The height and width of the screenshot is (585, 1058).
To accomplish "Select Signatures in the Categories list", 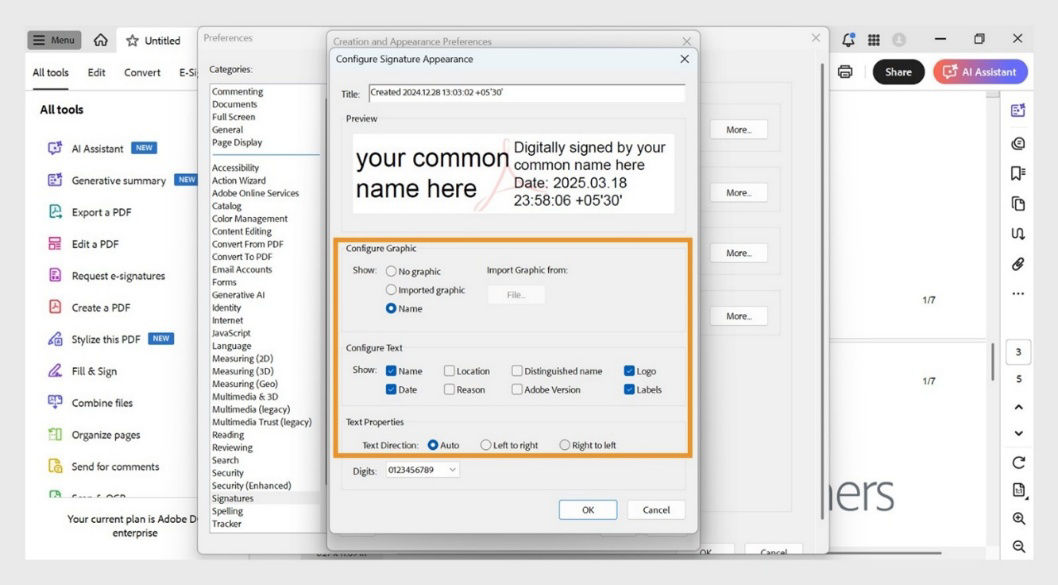I will (232, 497).
